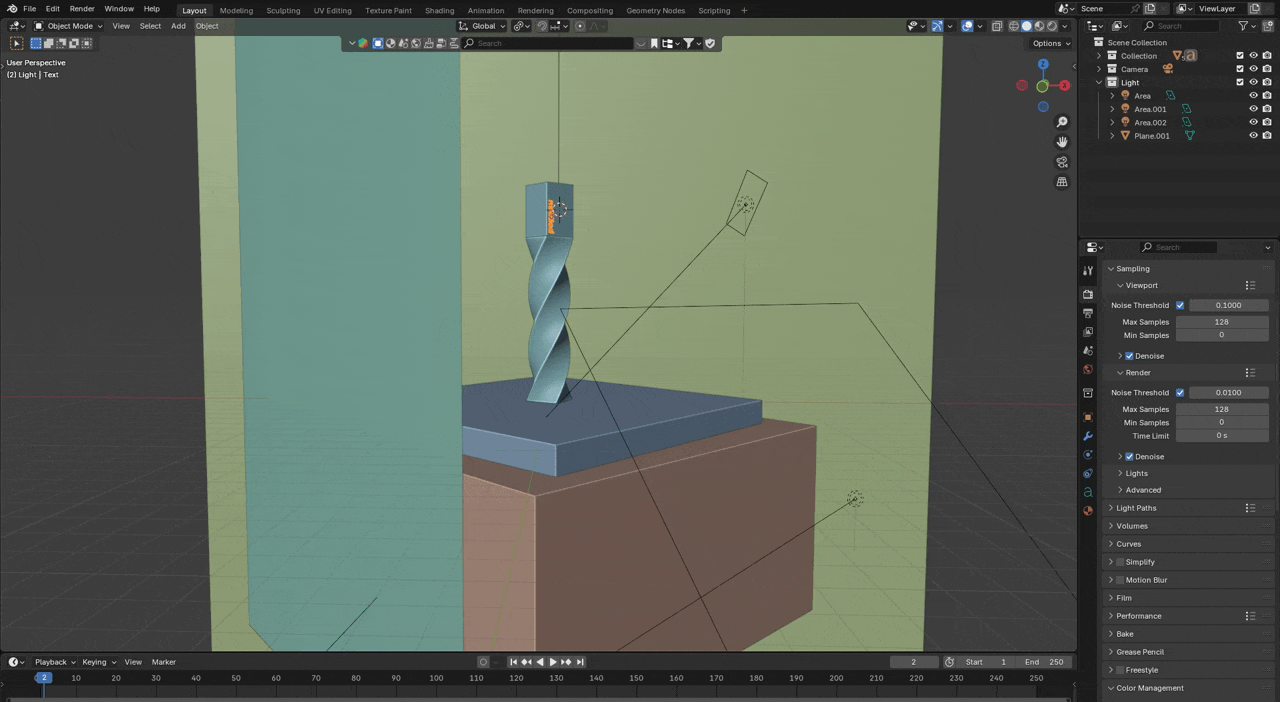Click the Play animation button

[x=553, y=662]
